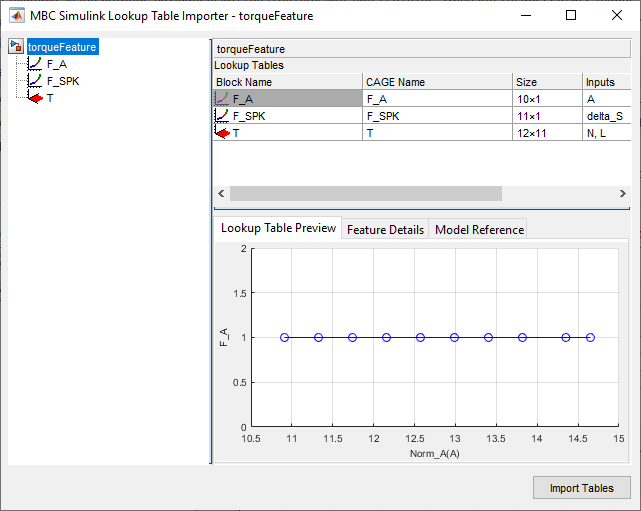The width and height of the screenshot is (641, 511).
Task: Minimize the Lookup Table Importer window
Action: coord(526,16)
